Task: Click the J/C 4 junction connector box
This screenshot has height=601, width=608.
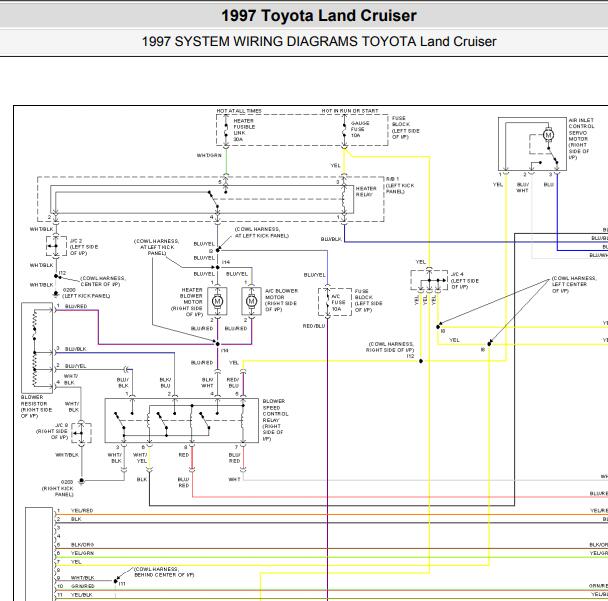Action: pyautogui.click(x=429, y=280)
